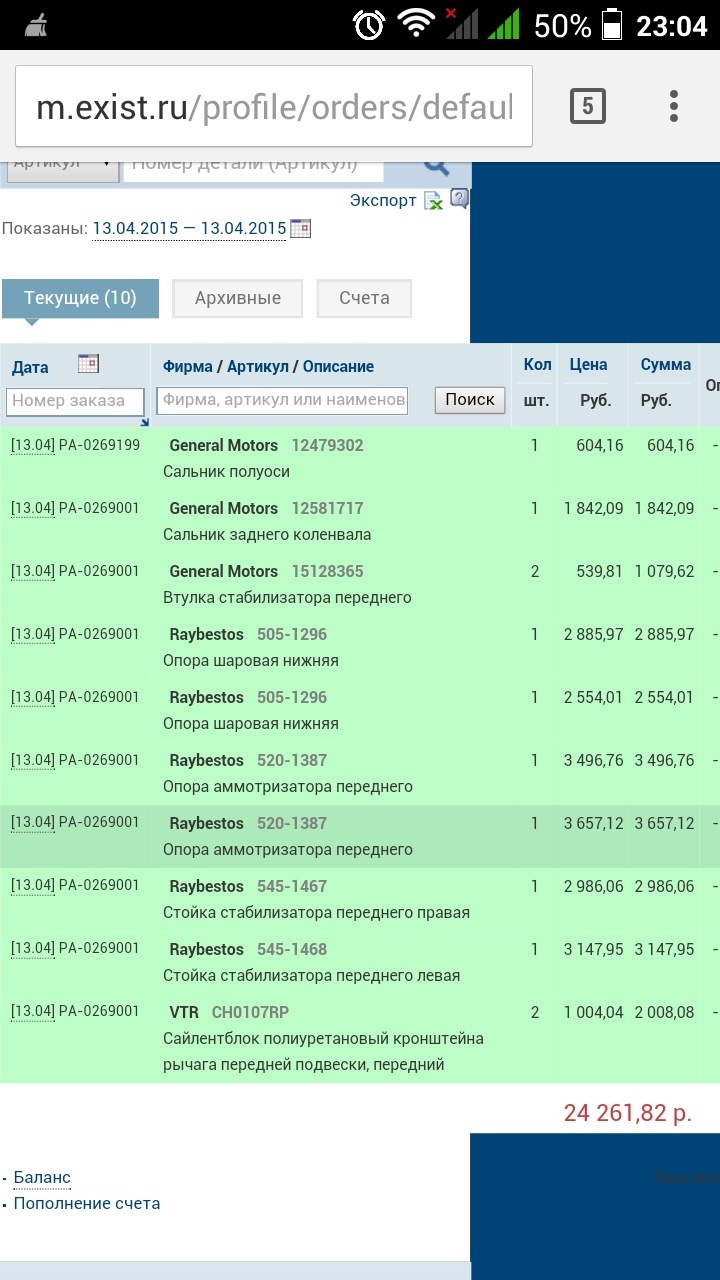This screenshot has height=1280, width=720.
Task: Open the Баланс link
Action: [42, 1177]
